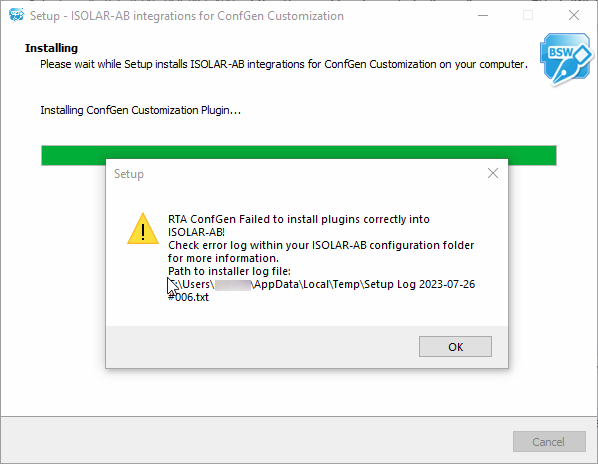
Task: Click 'RTA ConfGen Failed to install plugins' text
Action: pyautogui.click(x=299, y=219)
